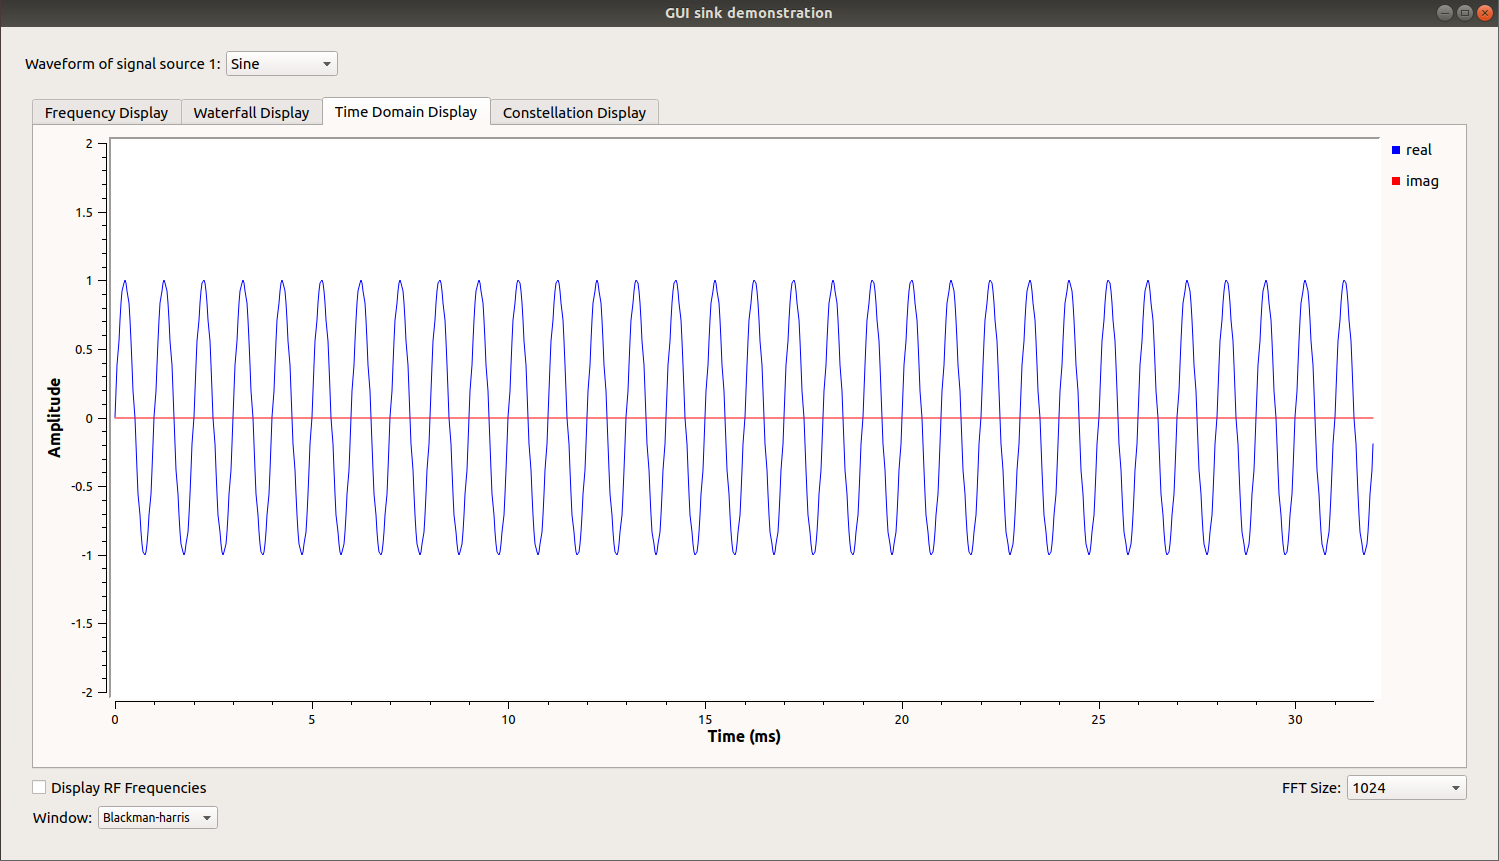
Task: Enable the Display RF Frequencies checkbox
Action: tap(38, 787)
